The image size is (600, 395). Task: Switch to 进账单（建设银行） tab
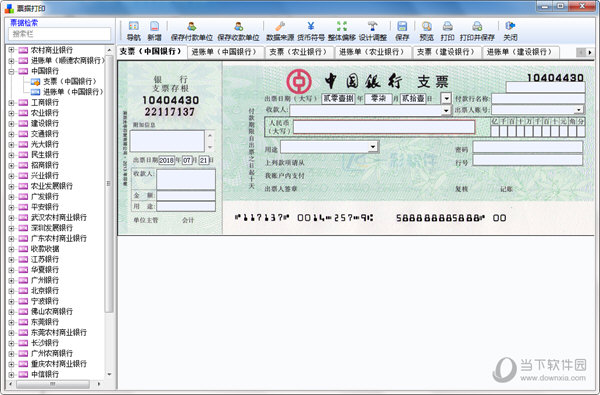pos(520,52)
